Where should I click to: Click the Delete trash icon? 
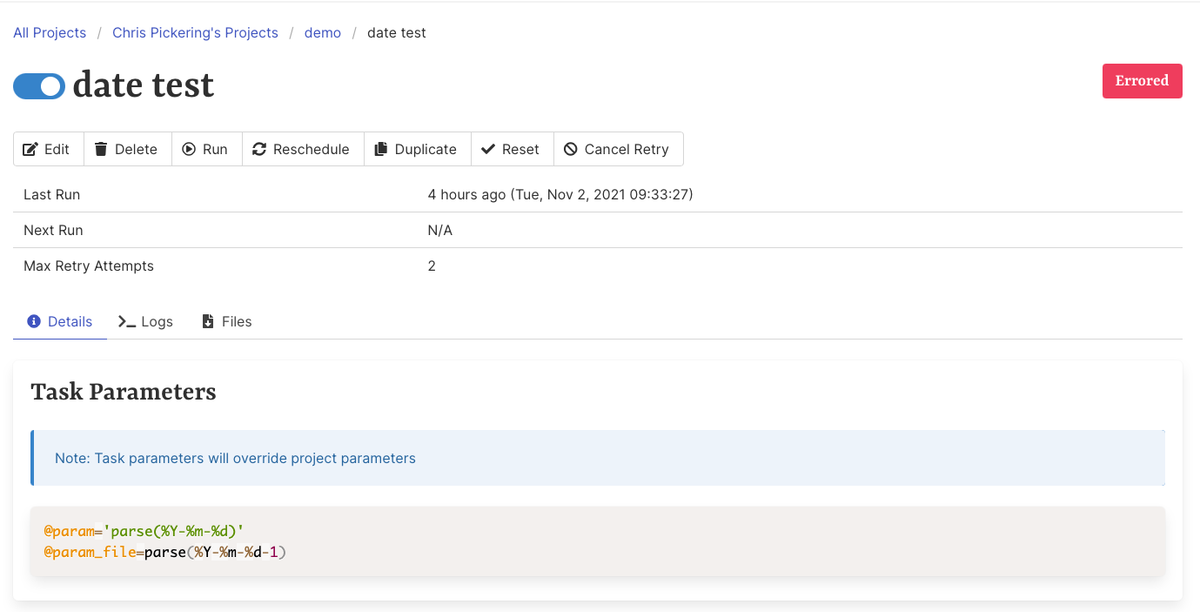pyautogui.click(x=105, y=148)
